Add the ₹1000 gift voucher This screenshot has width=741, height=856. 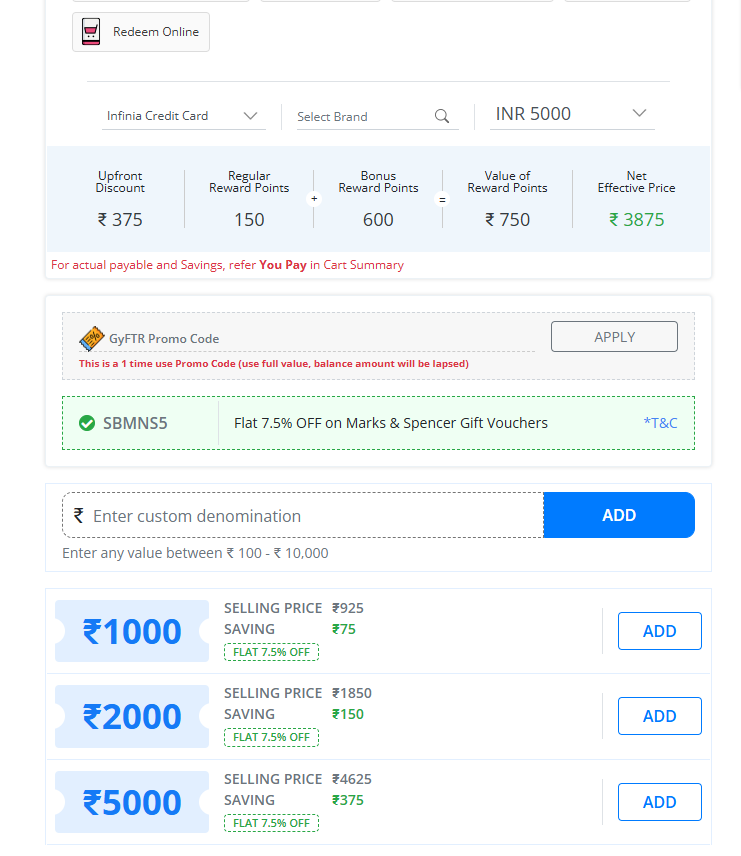pos(659,630)
